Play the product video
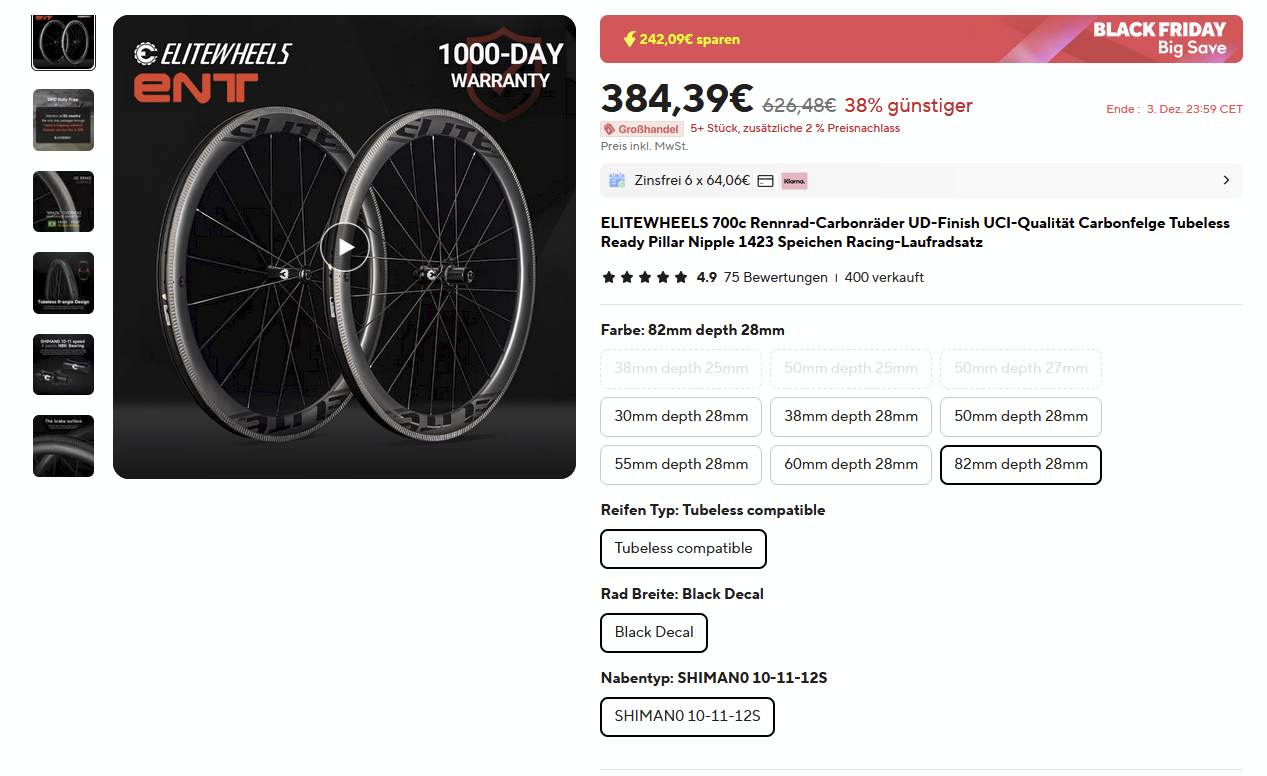The height and width of the screenshot is (776, 1267). click(345, 248)
